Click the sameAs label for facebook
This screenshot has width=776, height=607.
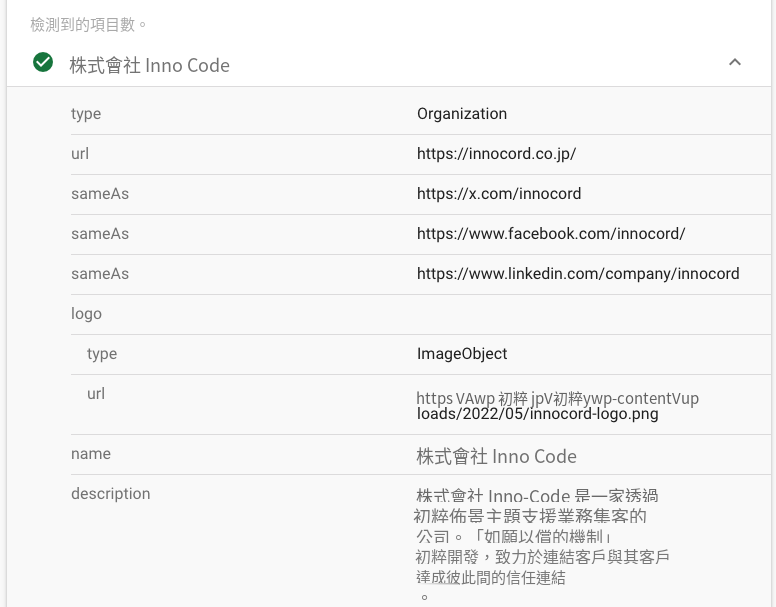[x=100, y=233]
